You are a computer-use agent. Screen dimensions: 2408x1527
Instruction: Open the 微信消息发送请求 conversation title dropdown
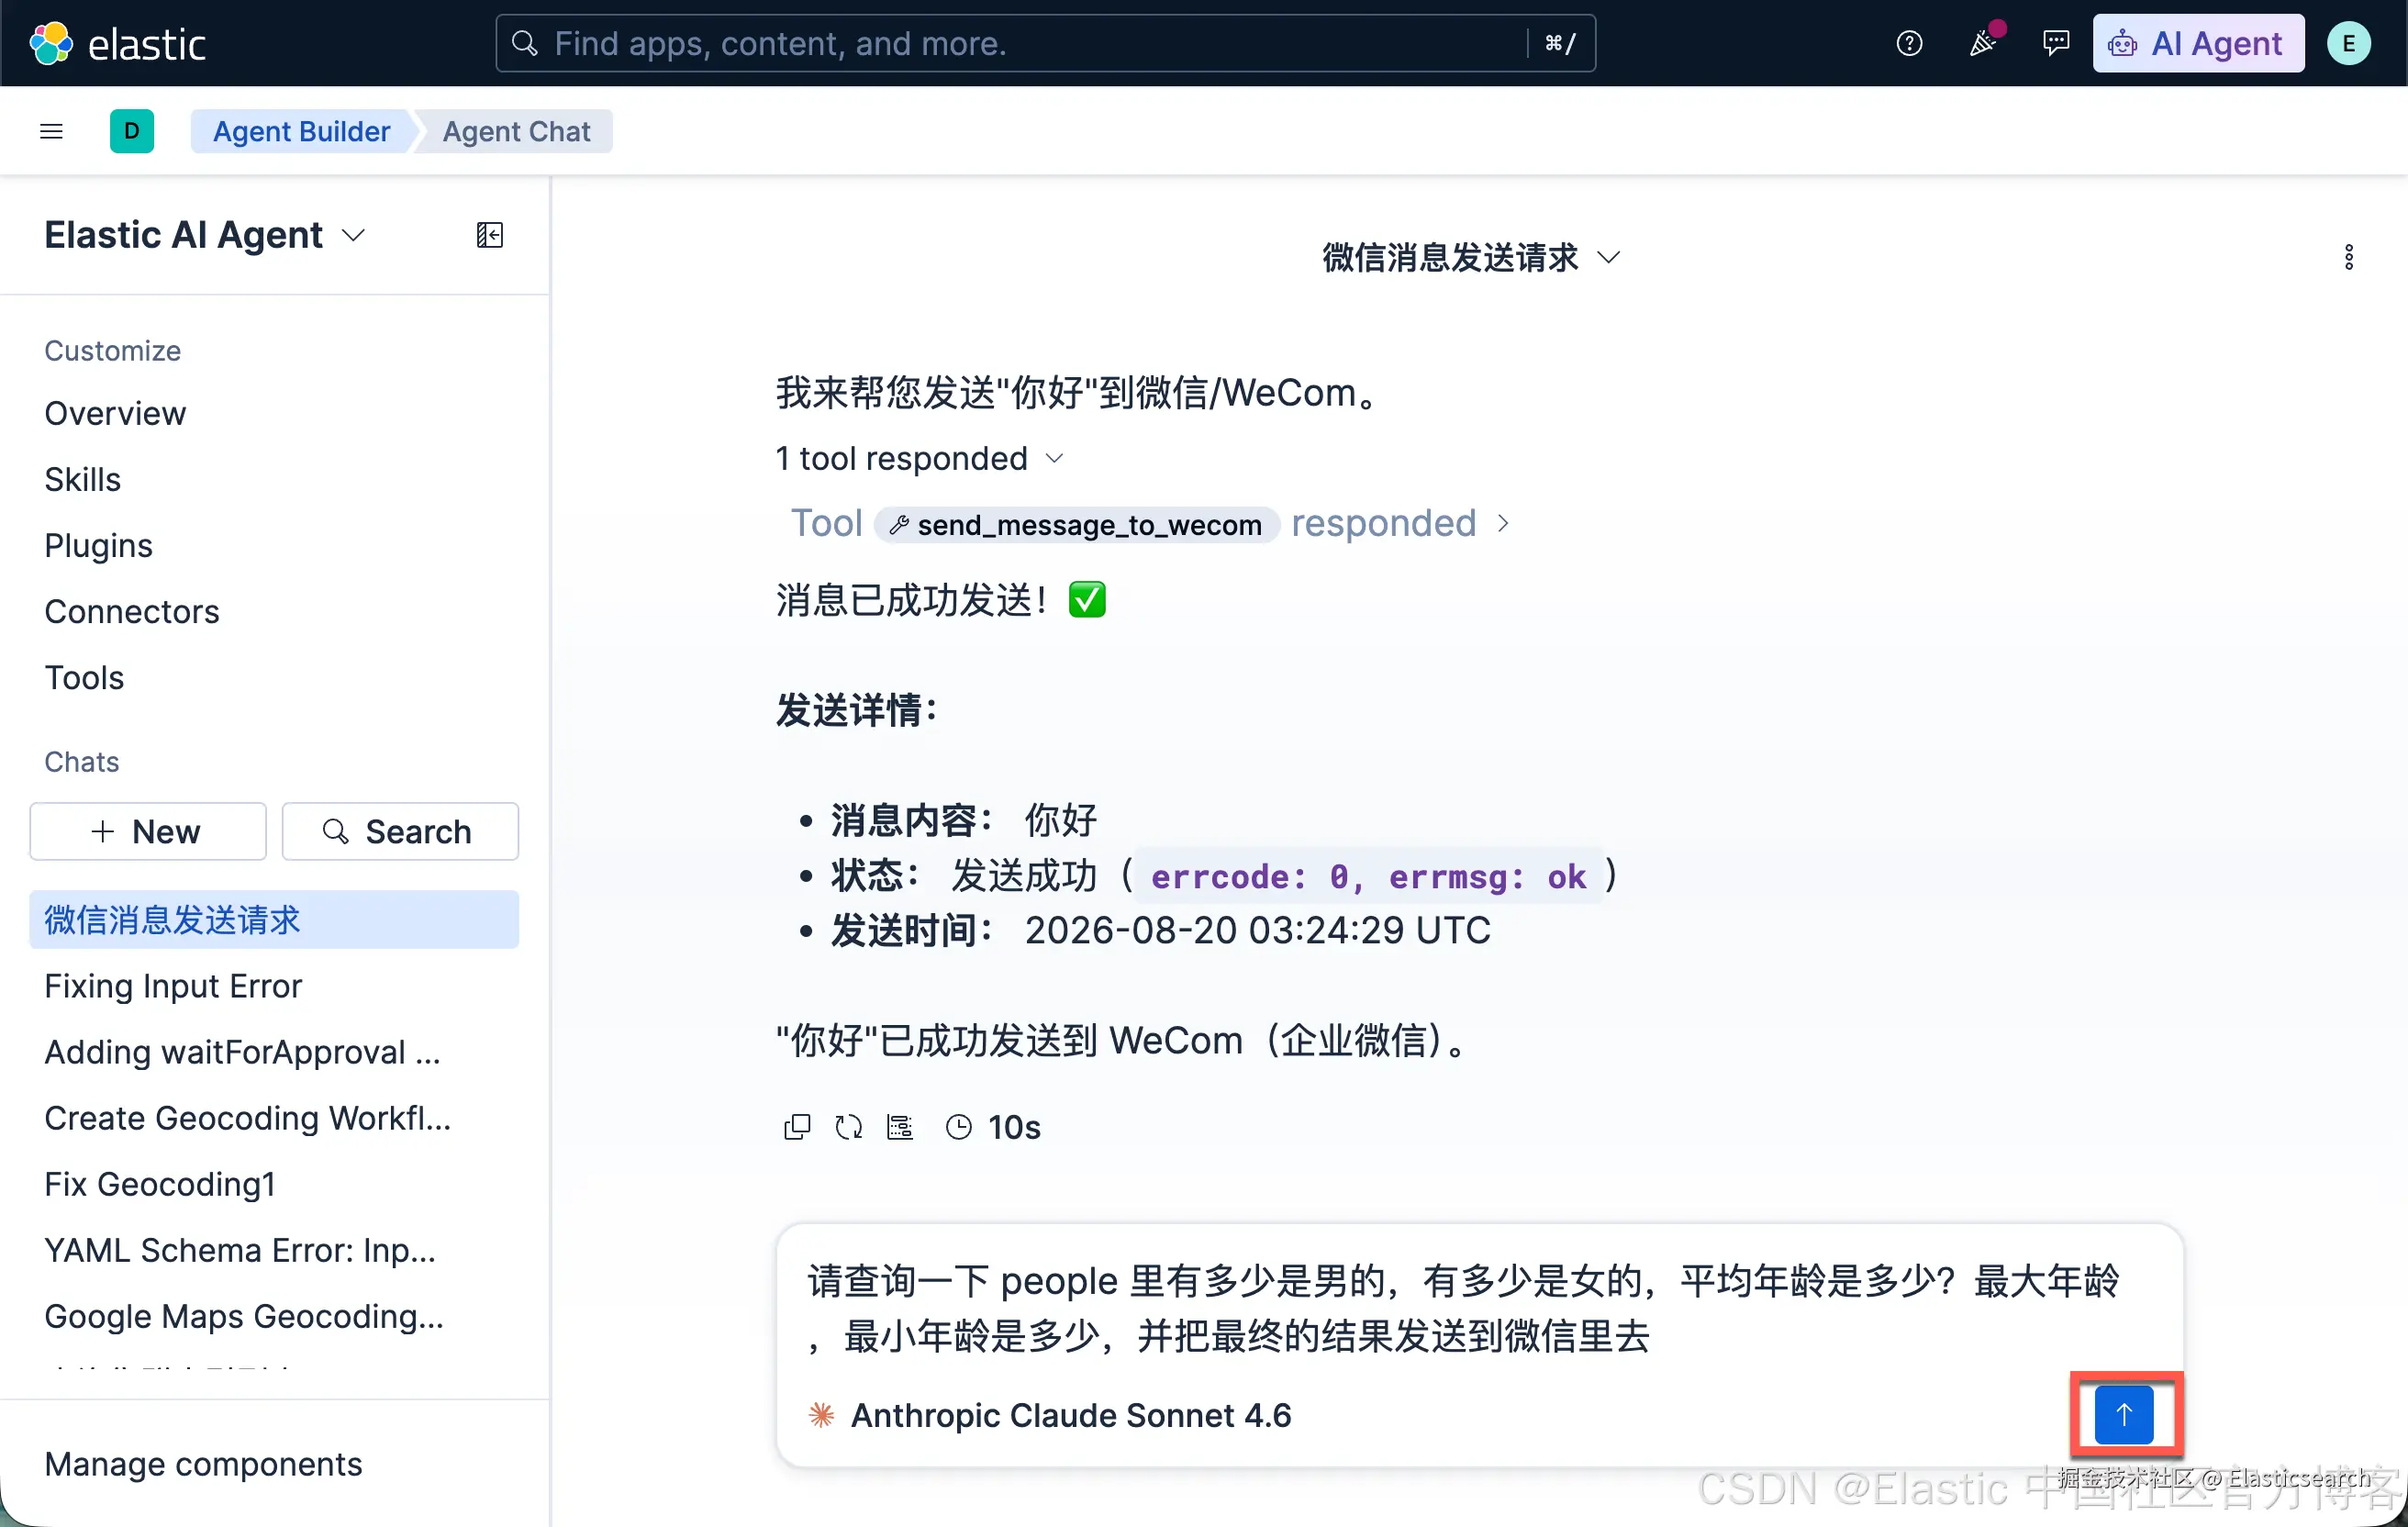click(1470, 257)
